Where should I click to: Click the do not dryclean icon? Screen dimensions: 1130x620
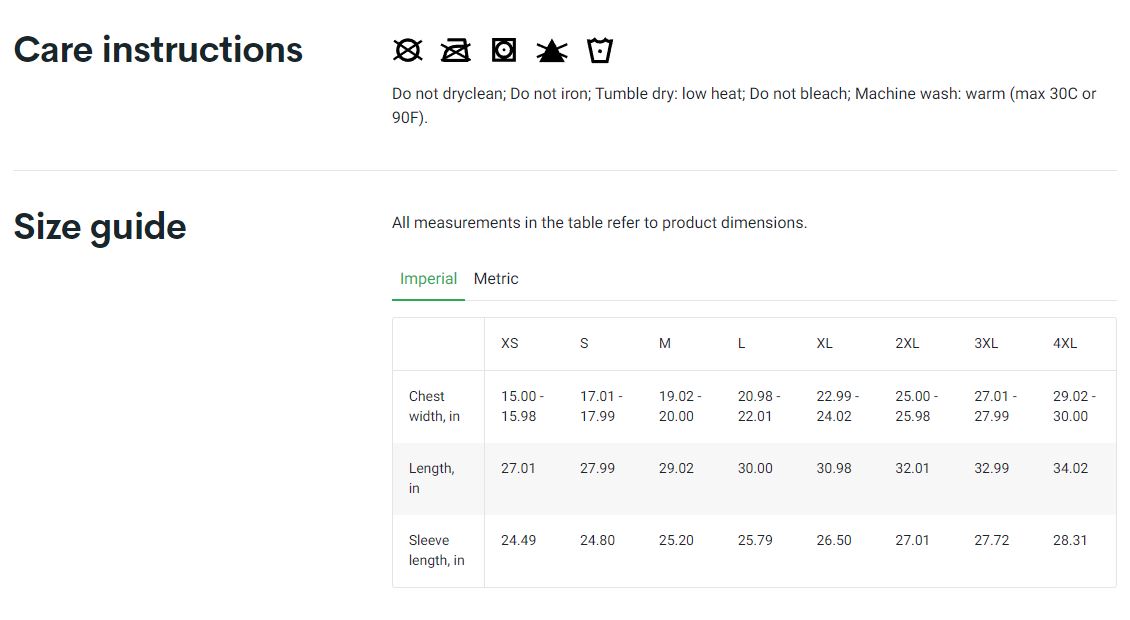tap(407, 50)
